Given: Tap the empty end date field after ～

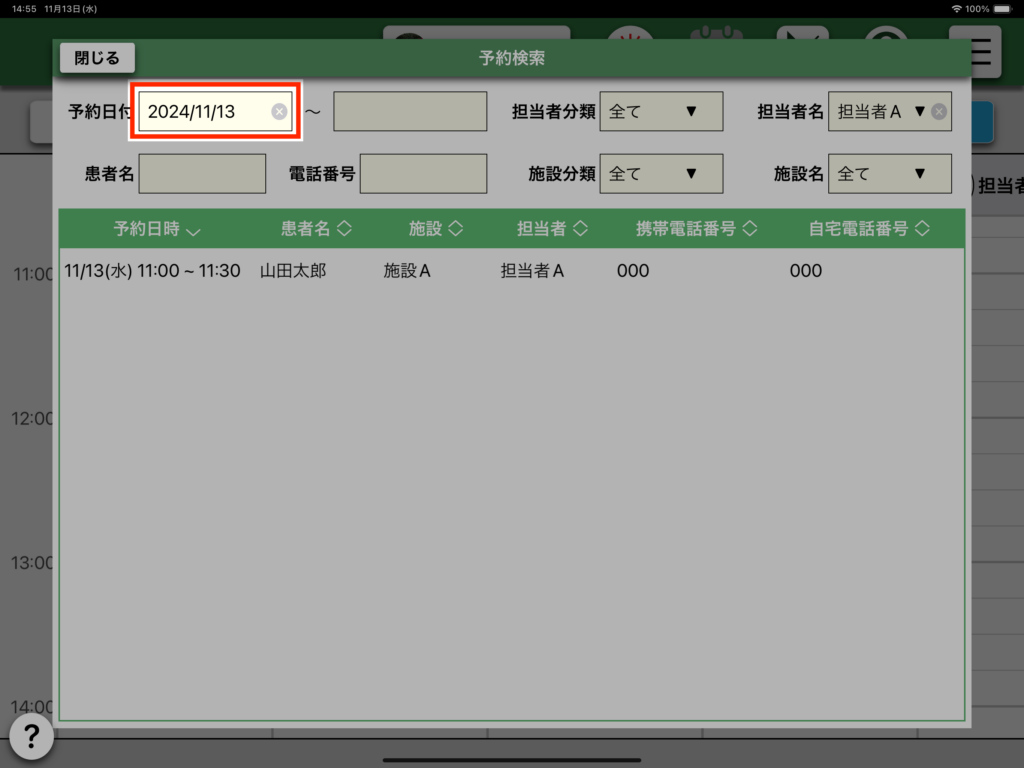Looking at the screenshot, I should tap(410, 112).
